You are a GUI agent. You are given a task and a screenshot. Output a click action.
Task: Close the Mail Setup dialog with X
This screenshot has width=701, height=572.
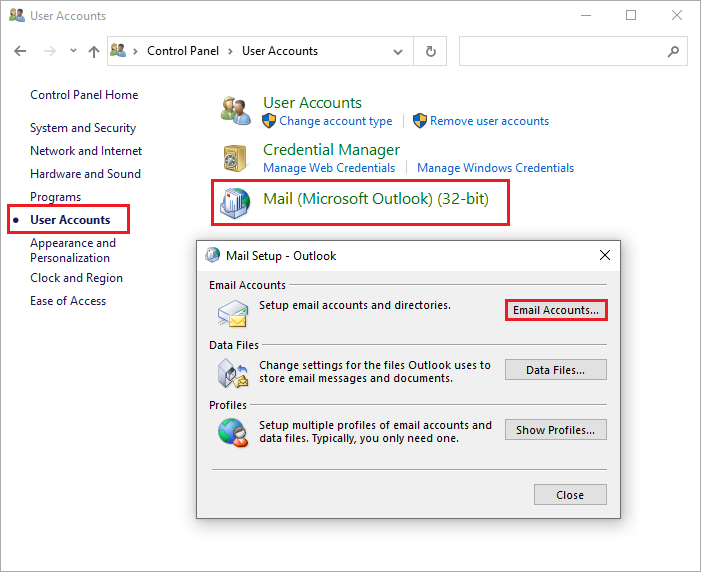[604, 255]
